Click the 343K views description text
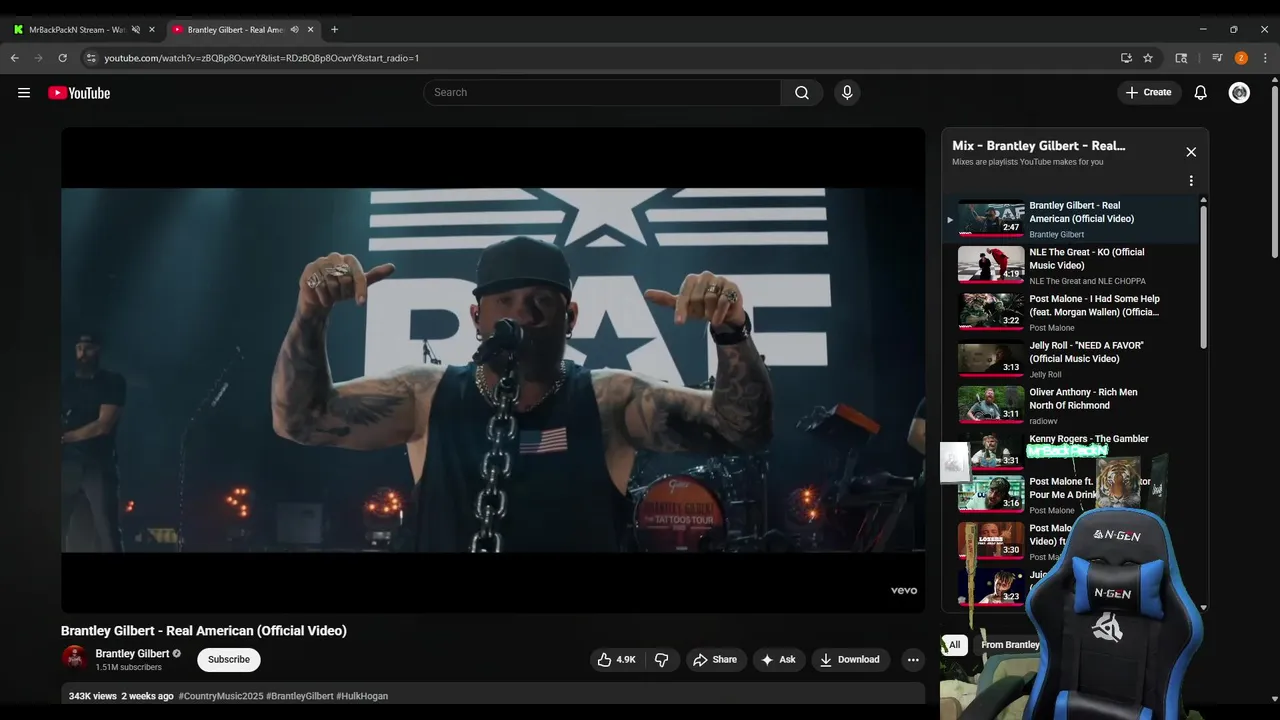Image resolution: width=1280 pixels, height=720 pixels. pyautogui.click(x=93, y=696)
